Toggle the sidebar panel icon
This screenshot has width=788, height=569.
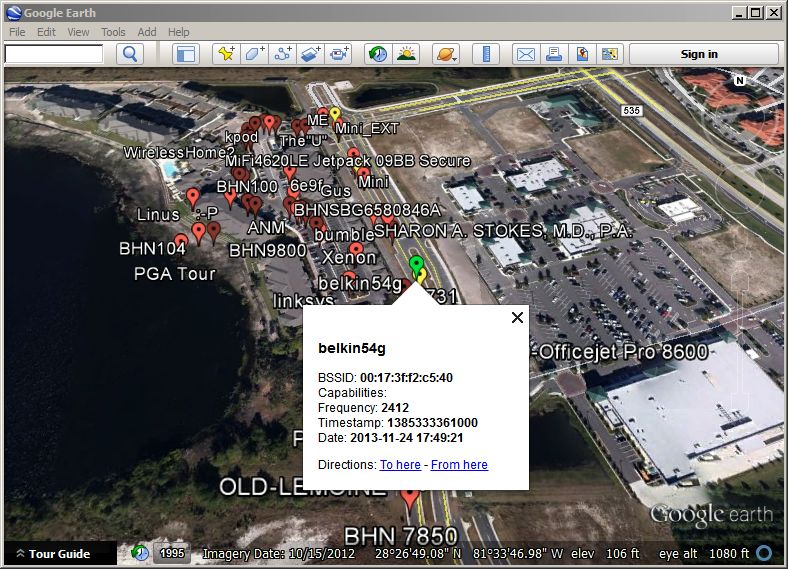click(186, 54)
